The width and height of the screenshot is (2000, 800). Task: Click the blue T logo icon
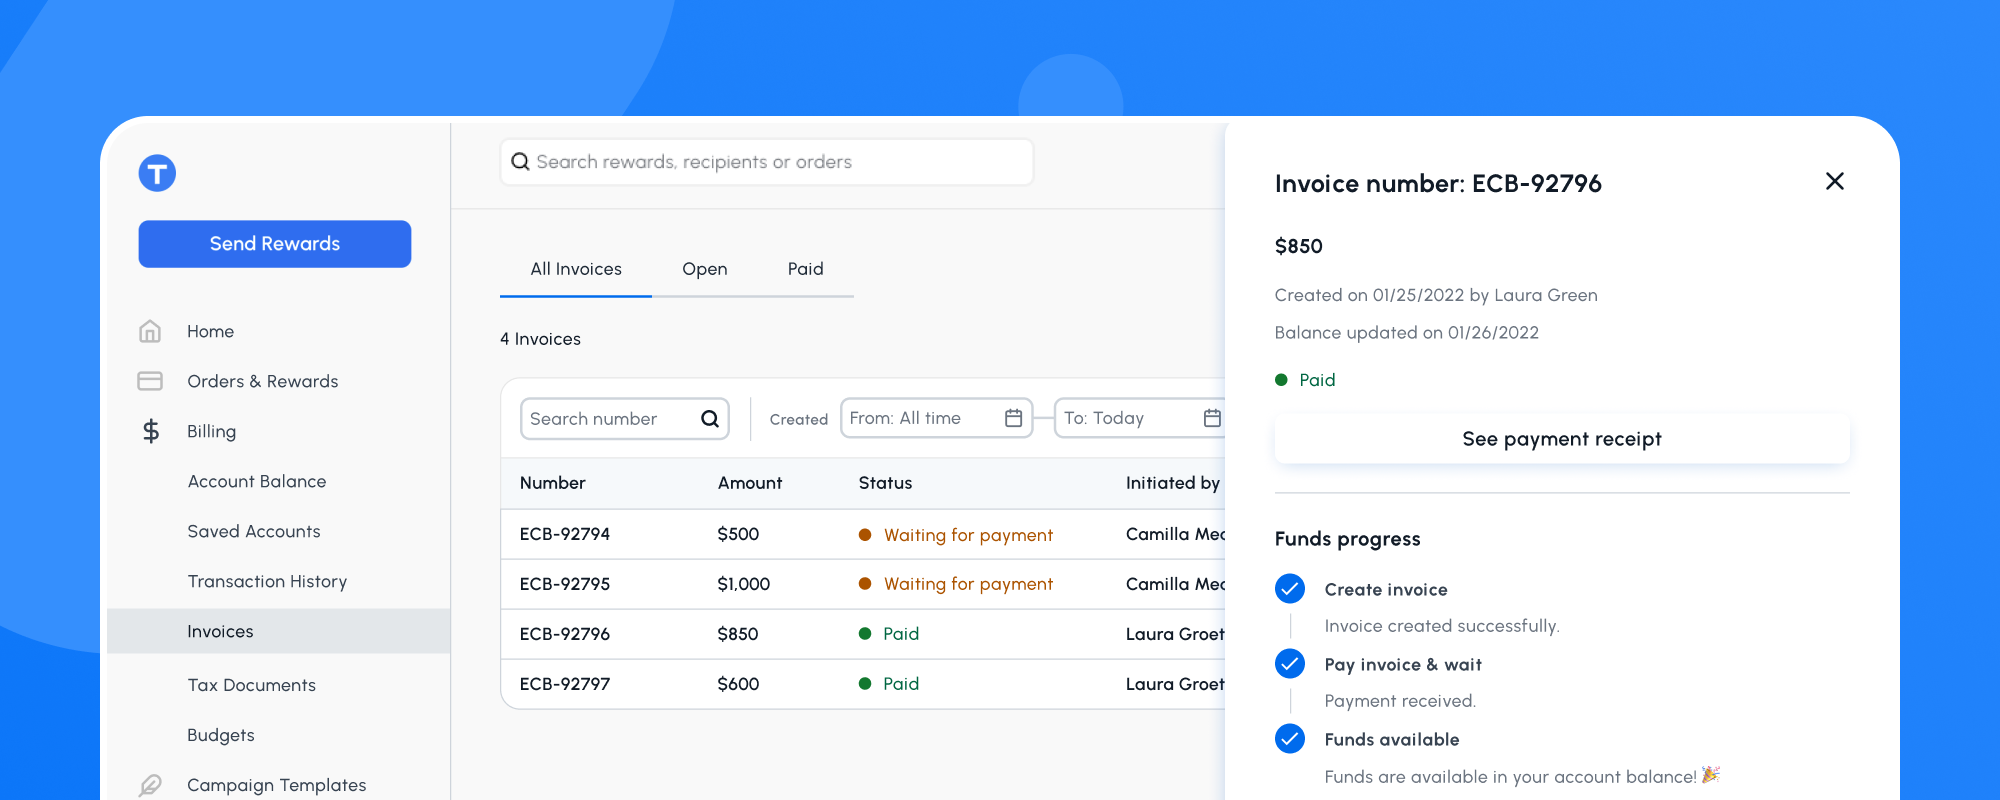(x=157, y=173)
